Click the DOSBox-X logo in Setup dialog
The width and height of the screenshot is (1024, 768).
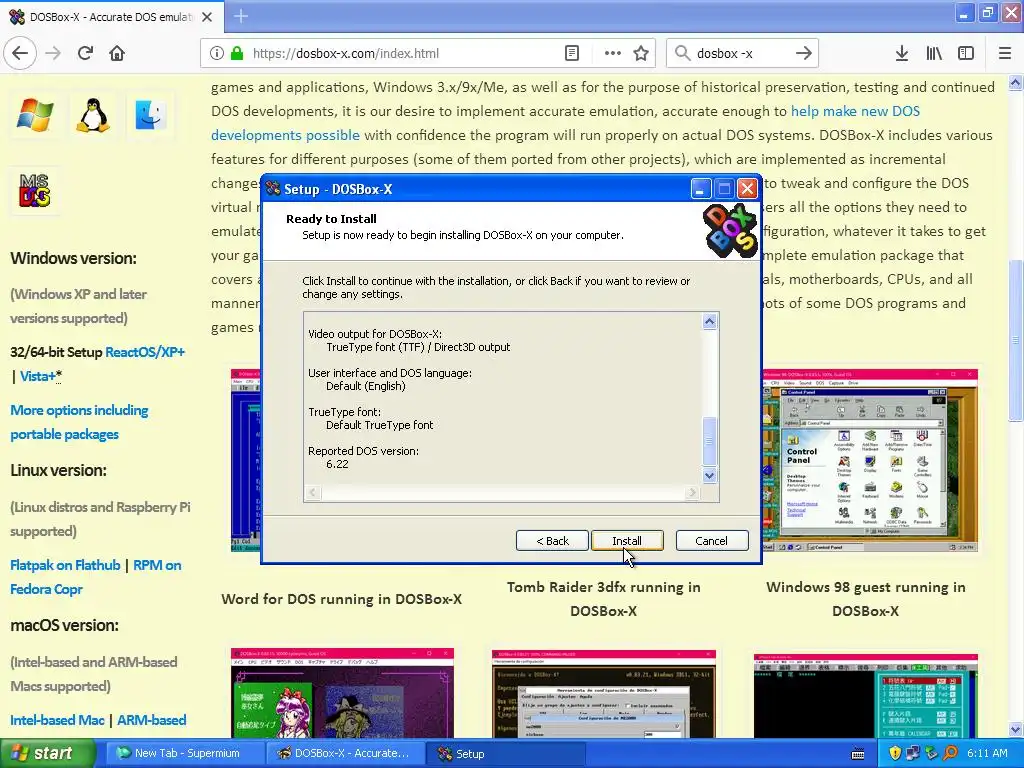tap(729, 231)
